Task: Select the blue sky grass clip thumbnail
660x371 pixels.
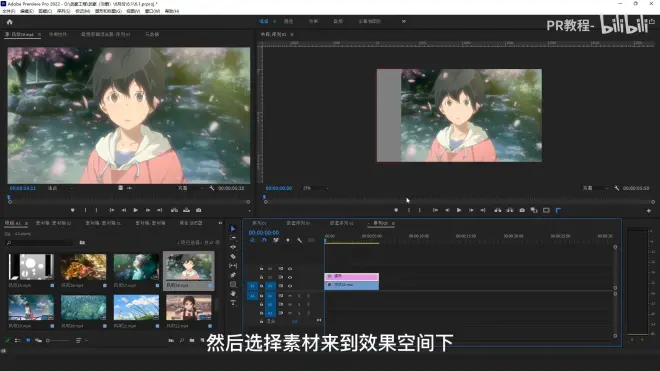Action: (136, 307)
